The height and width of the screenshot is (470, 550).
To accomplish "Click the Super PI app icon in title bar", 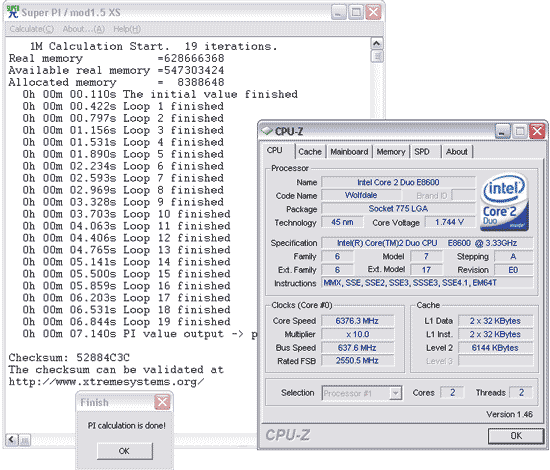I will pyautogui.click(x=13, y=12).
